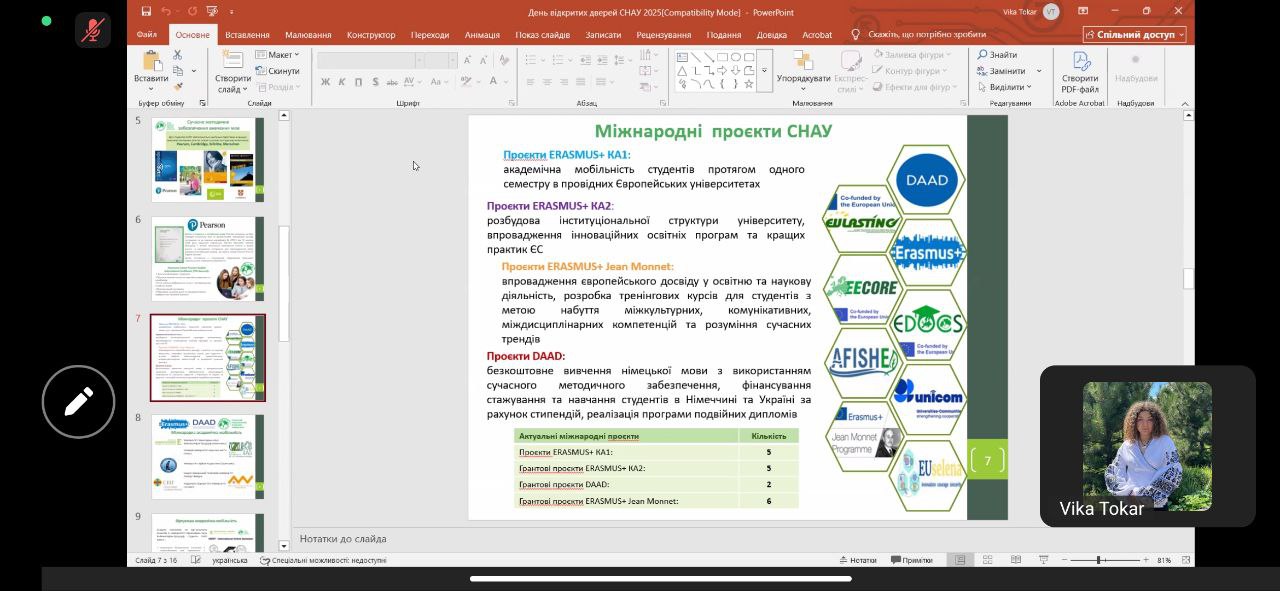Click the Нотатки button in status bar
The width and height of the screenshot is (1280, 591).
(857, 560)
